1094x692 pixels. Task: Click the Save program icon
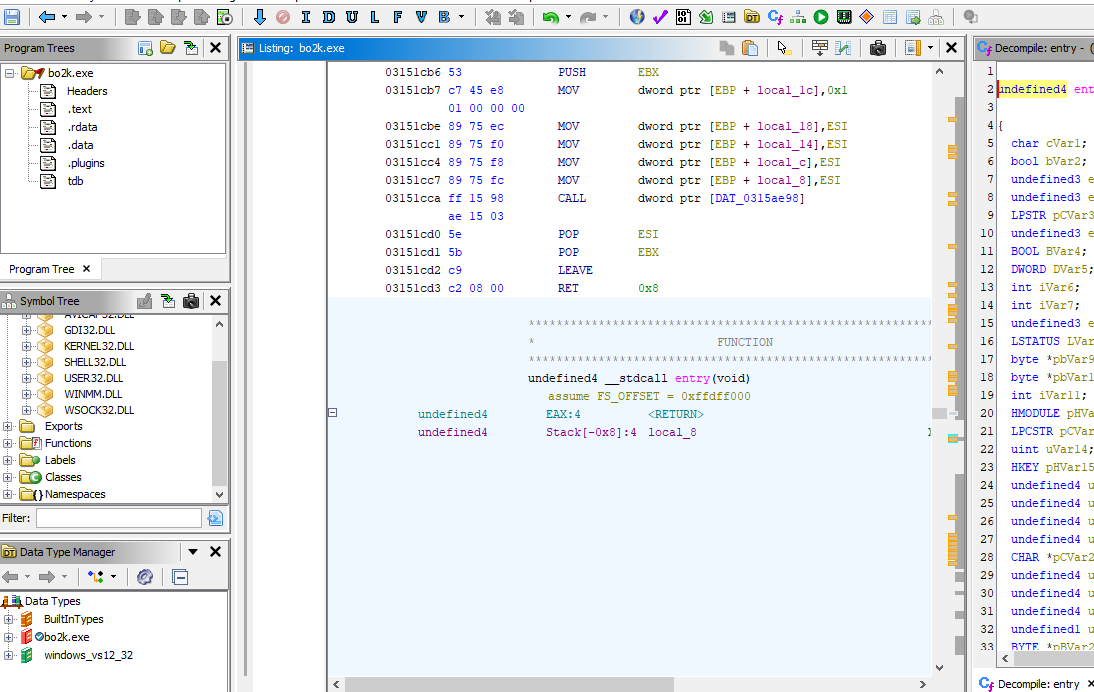pos(13,17)
